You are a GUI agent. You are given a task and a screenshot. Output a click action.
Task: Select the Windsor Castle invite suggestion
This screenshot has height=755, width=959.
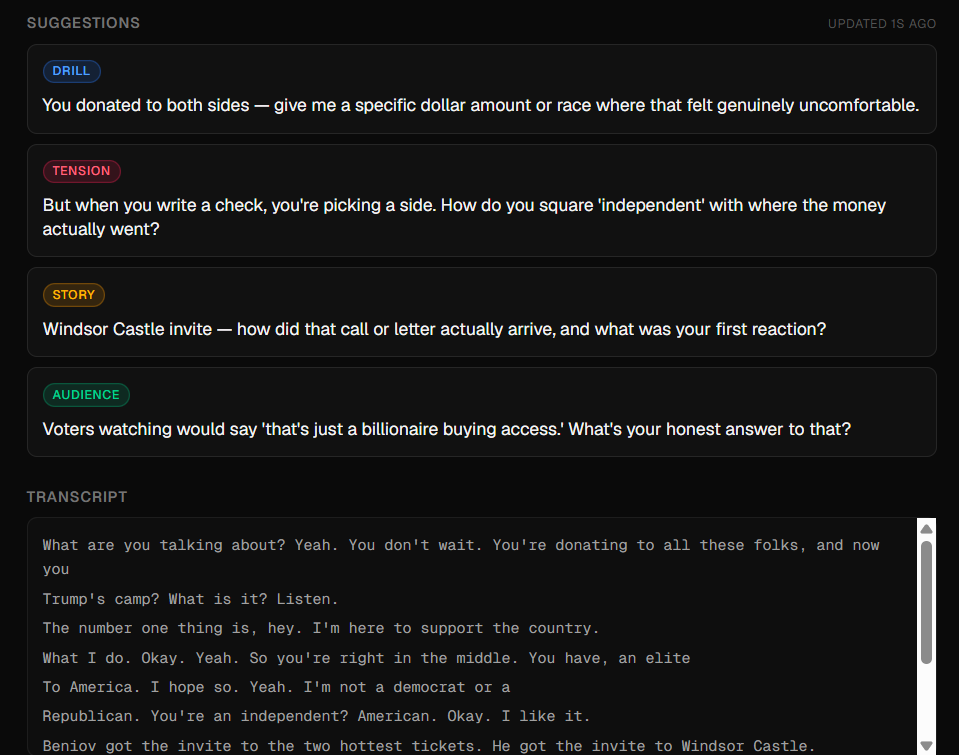pyautogui.click(x=481, y=312)
